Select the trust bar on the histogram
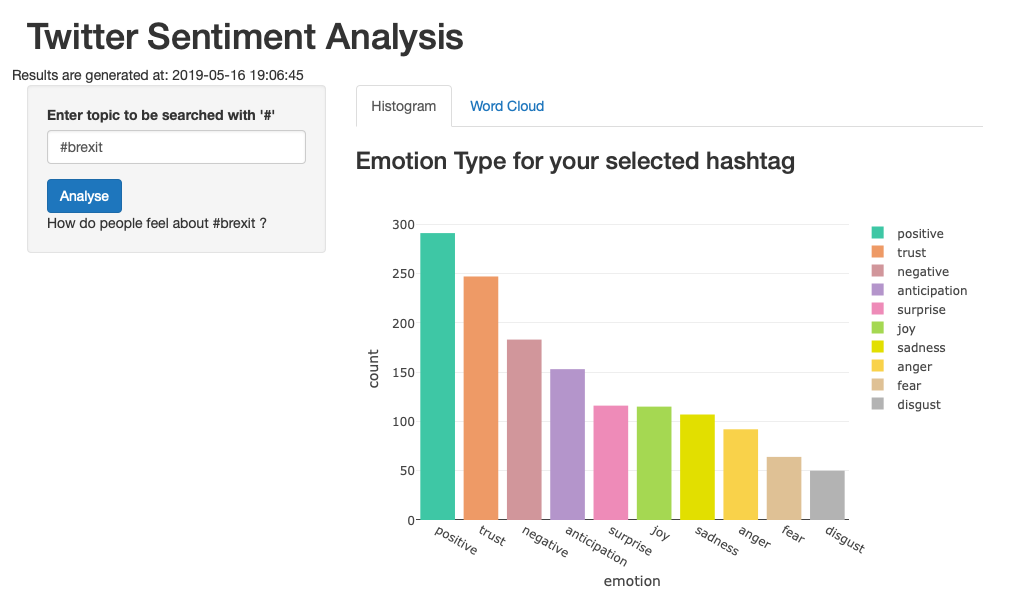 click(x=479, y=395)
